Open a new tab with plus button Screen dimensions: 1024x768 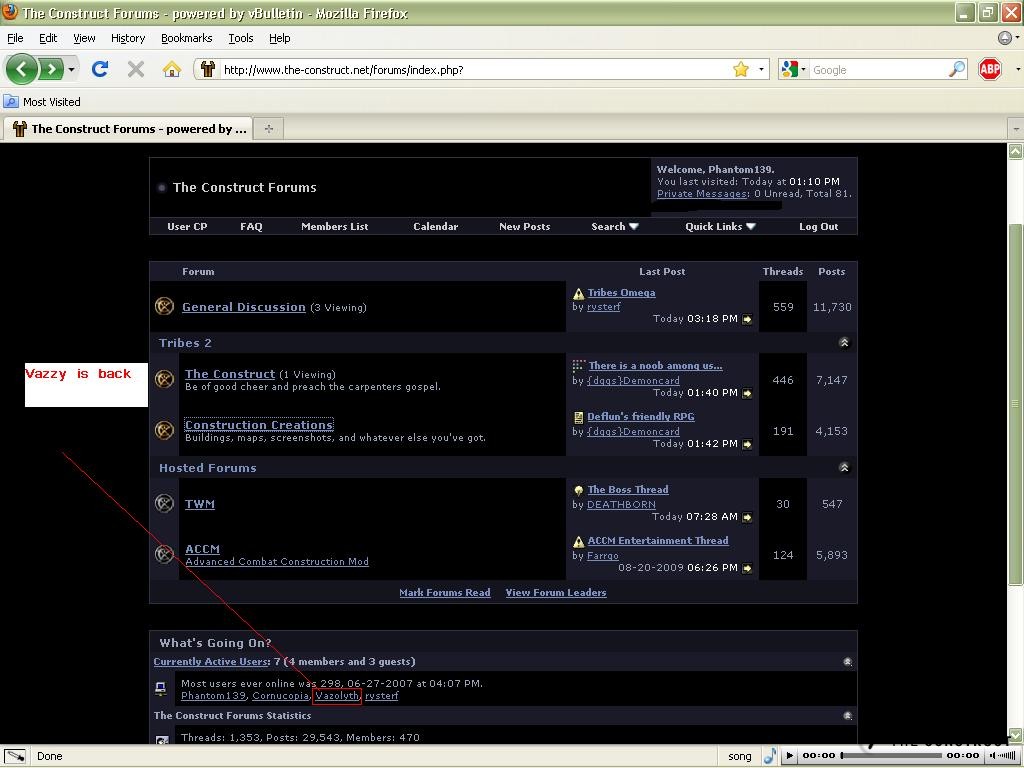coord(268,129)
